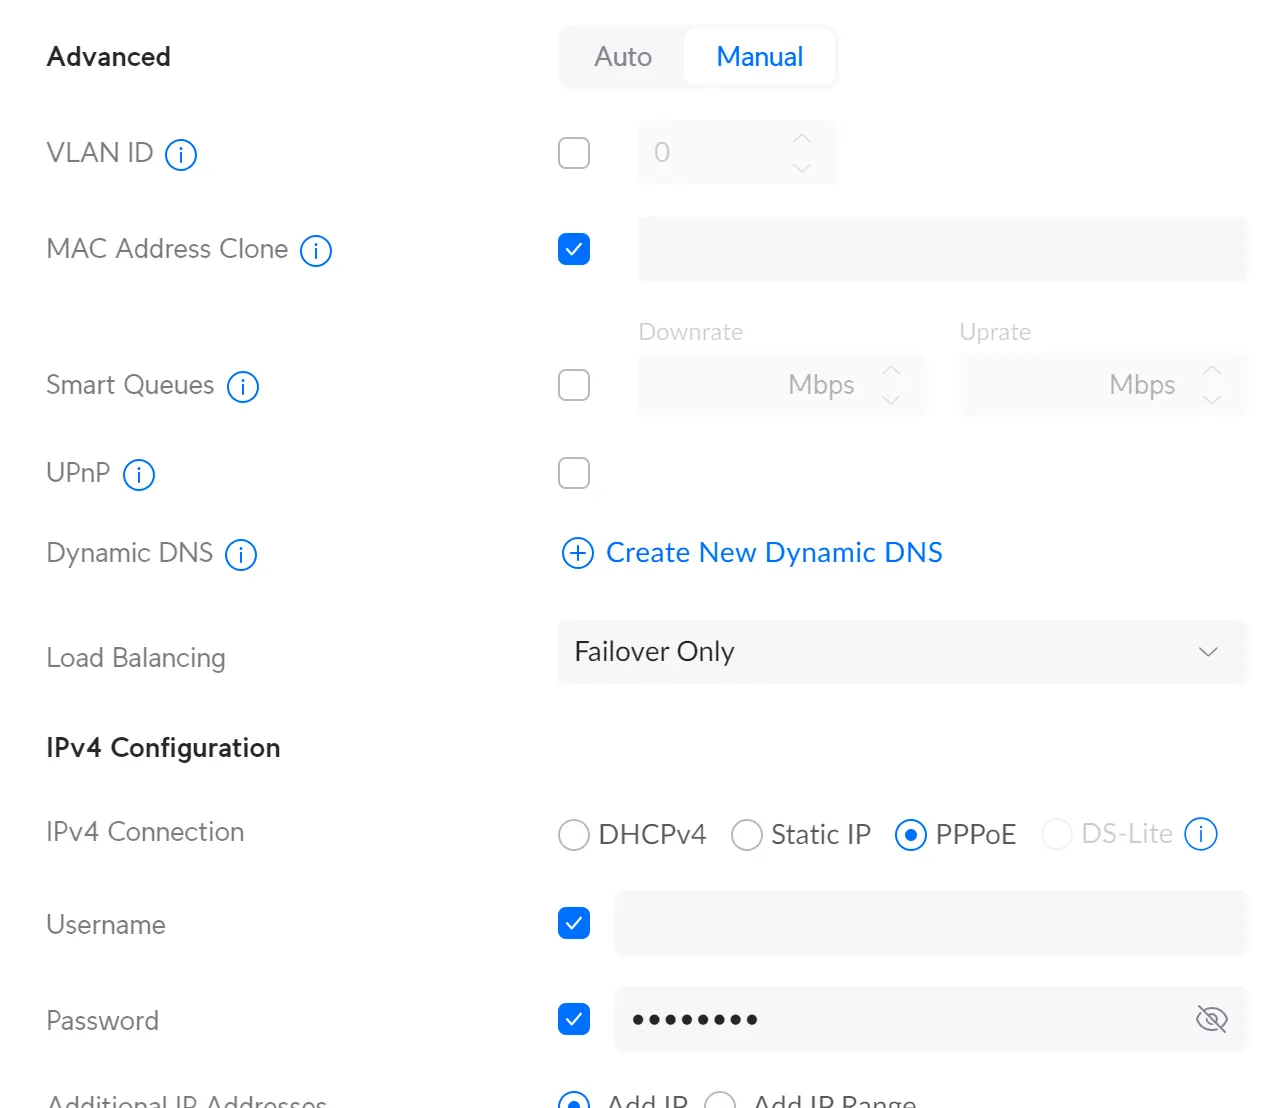
Task: Choose the Add IP Range option
Action: pyautogui.click(x=720, y=1101)
